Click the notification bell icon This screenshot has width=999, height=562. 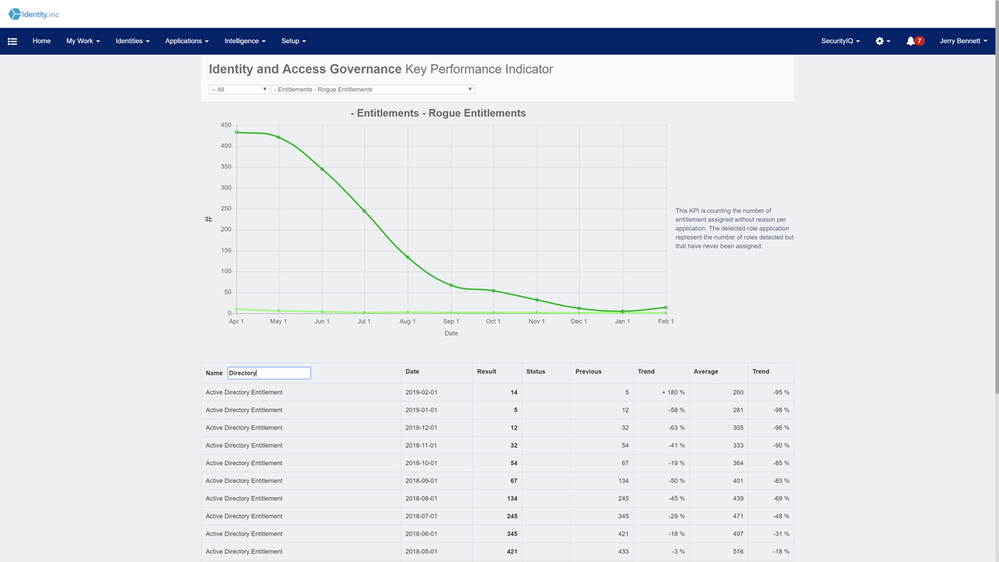(x=911, y=42)
